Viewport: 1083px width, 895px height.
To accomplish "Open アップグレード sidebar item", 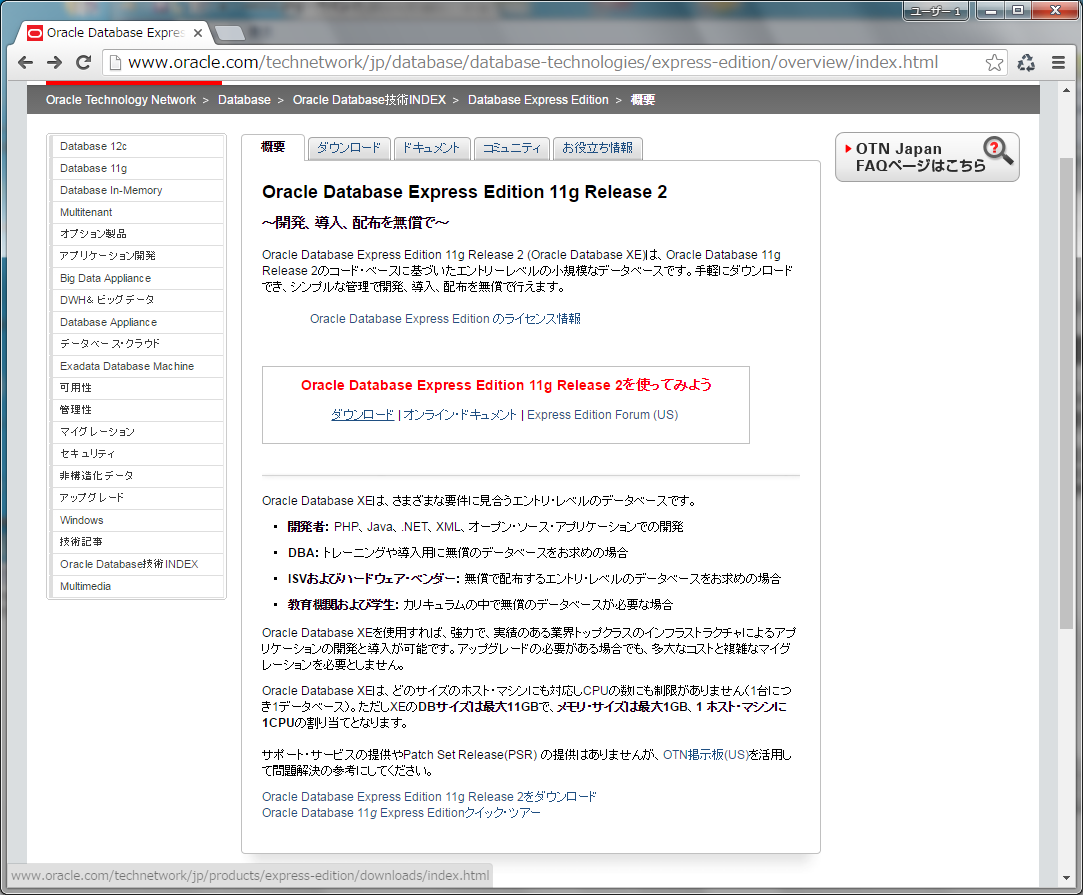I will click(138, 498).
